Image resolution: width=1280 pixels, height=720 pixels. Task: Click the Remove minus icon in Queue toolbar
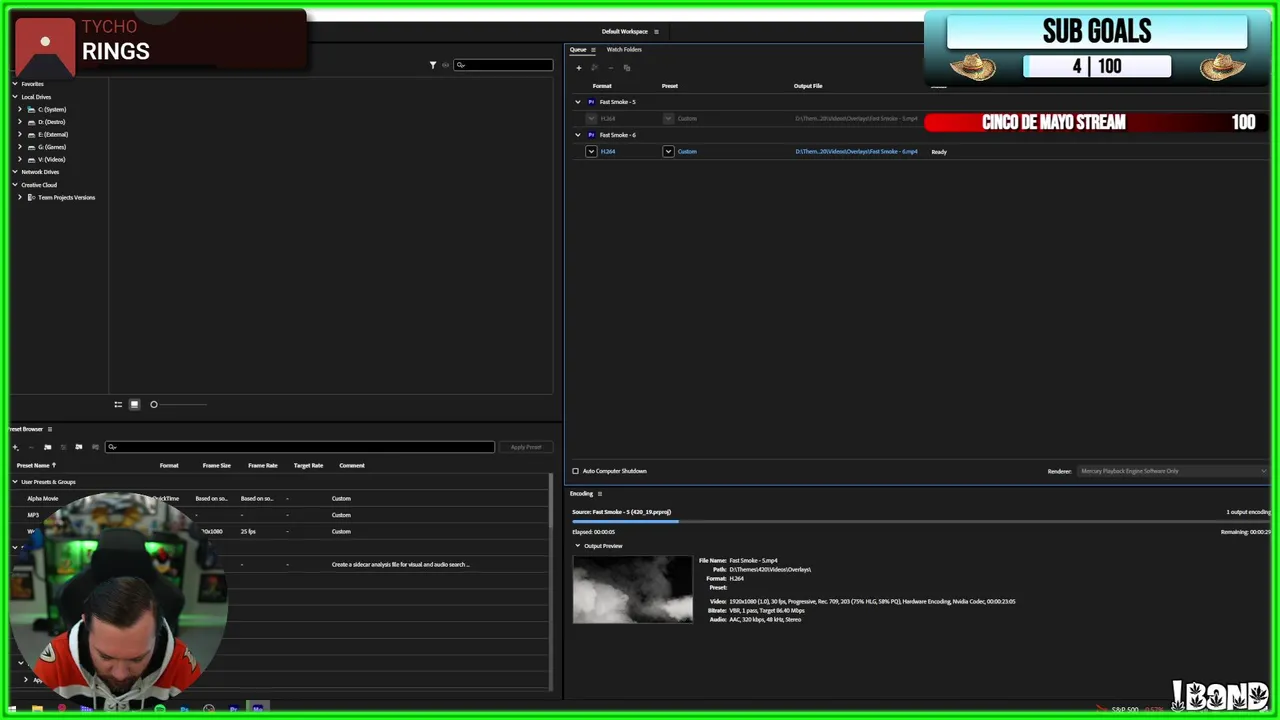[x=610, y=68]
